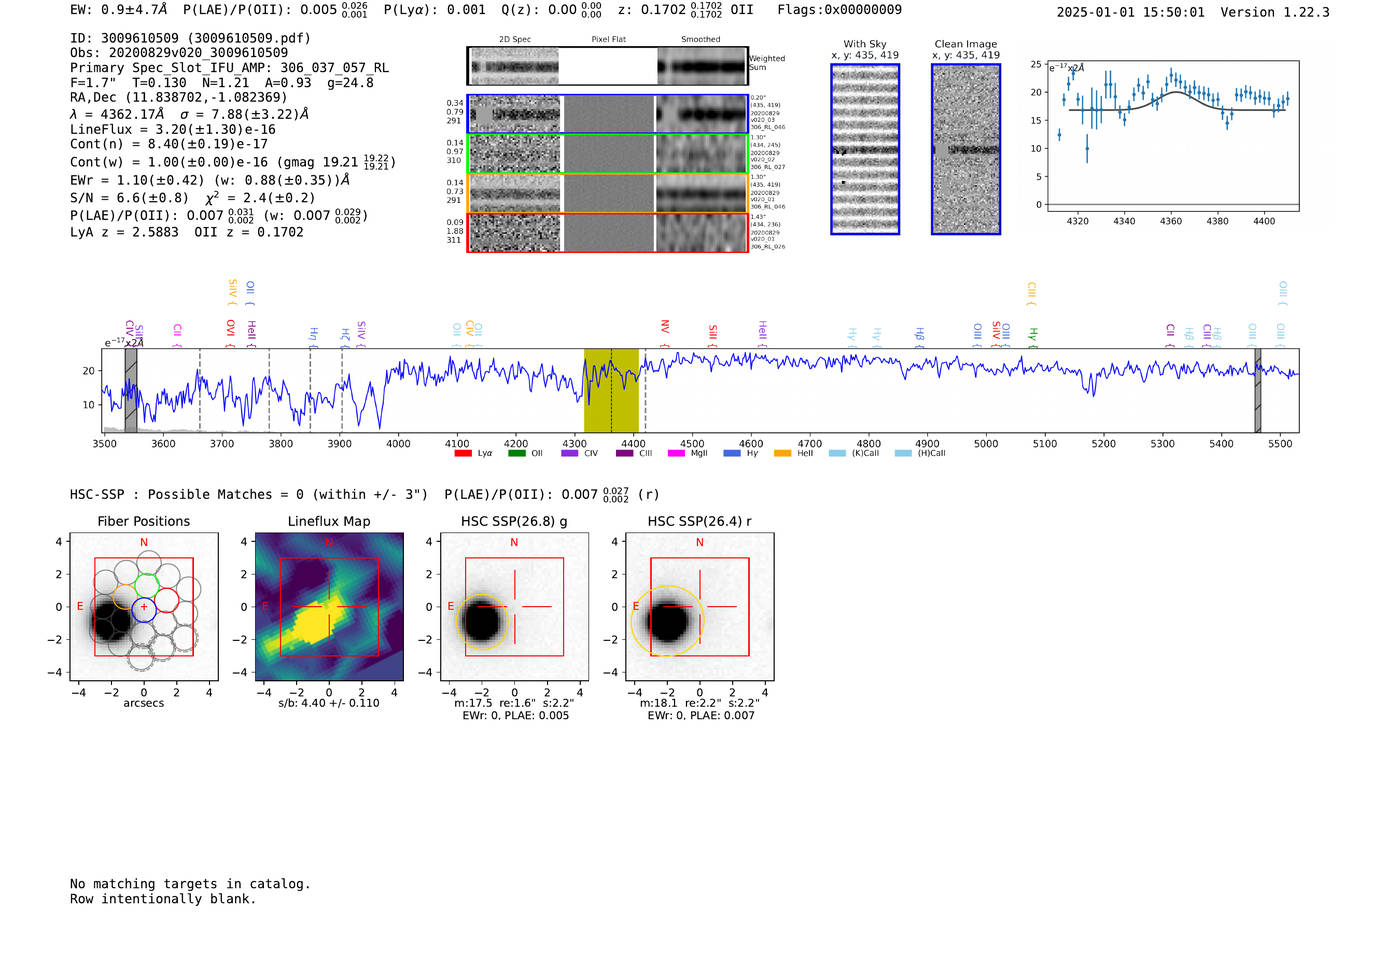Click 'Row intentionally blank.'
The width and height of the screenshot is (1400, 953).
click(163, 899)
